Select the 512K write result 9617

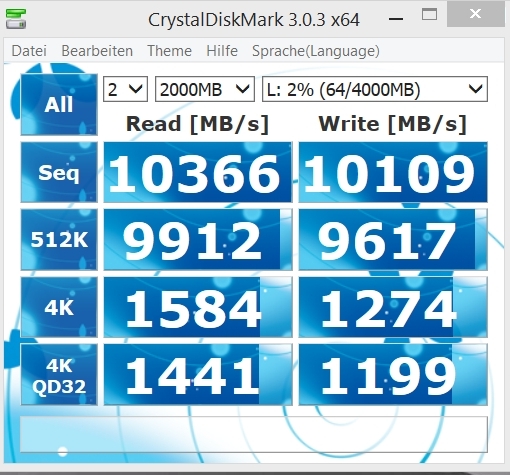click(393, 239)
